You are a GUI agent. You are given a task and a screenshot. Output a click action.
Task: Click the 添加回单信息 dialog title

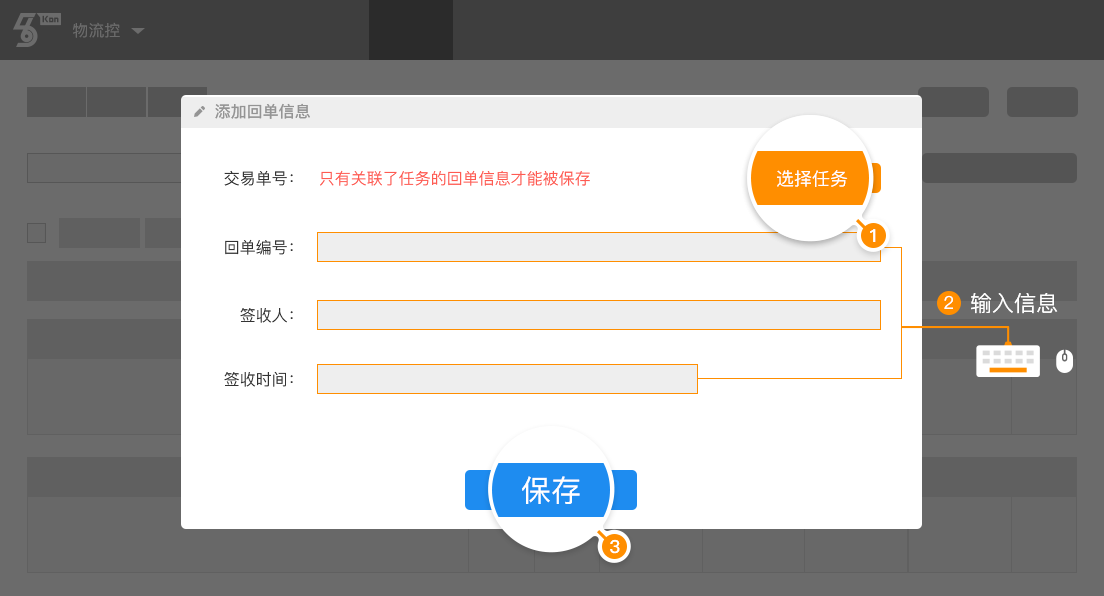pos(262,111)
